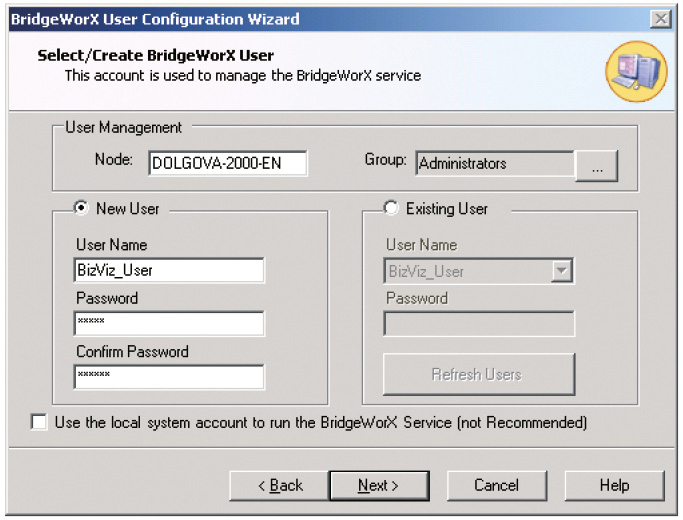
Task: Select the Existing User radio button
Action: pos(391,208)
